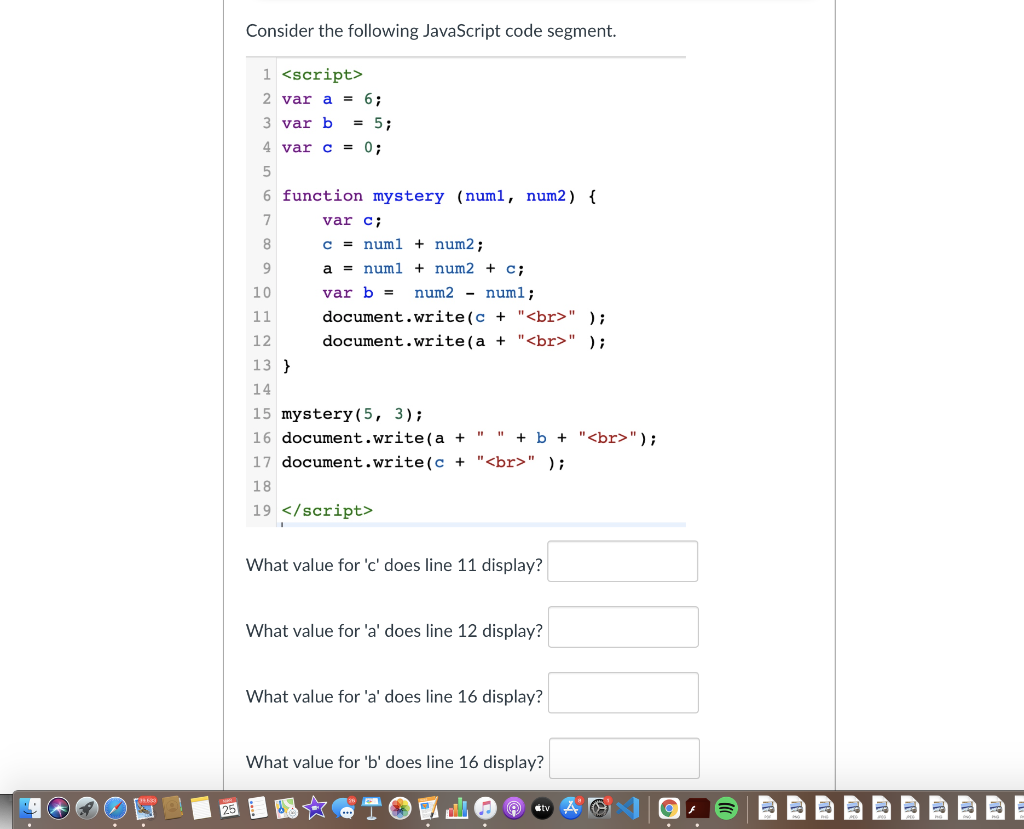Screen dimensions: 1024x829
Task: Open Visual Studio Code in the dock
Action: [628, 808]
